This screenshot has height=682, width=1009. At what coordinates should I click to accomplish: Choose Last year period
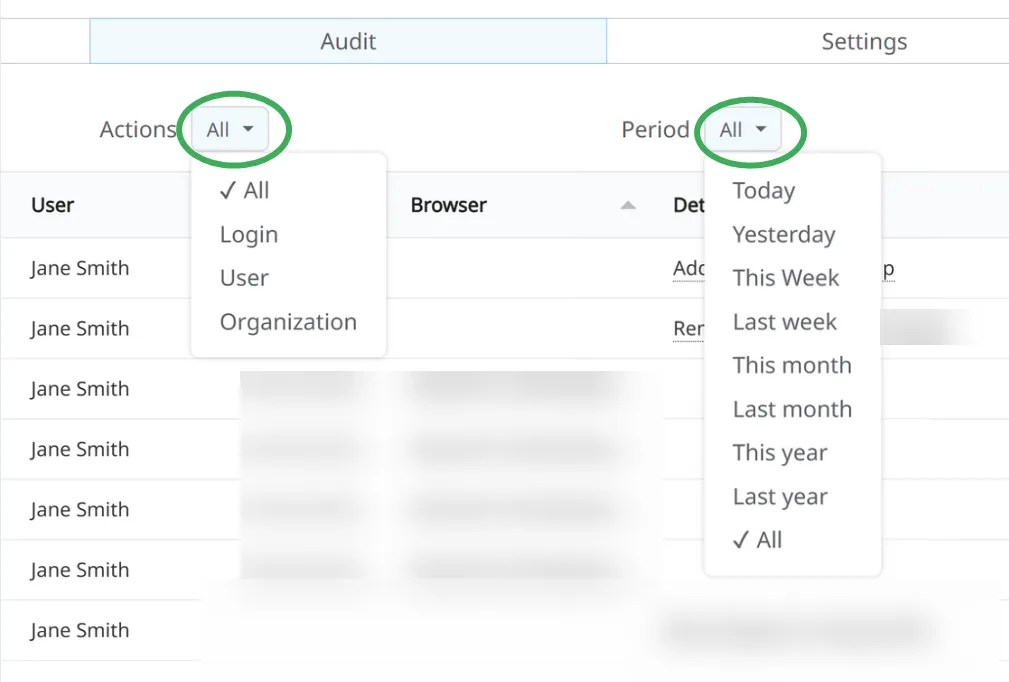(x=779, y=497)
